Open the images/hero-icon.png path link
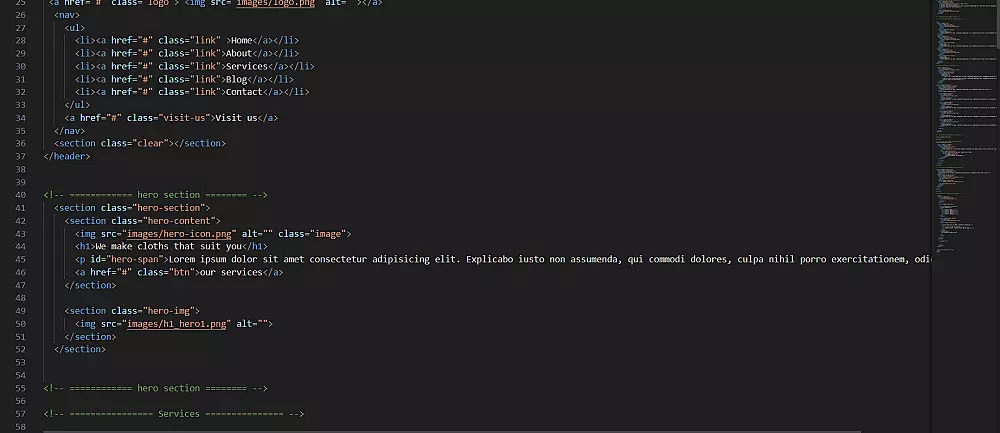Viewport: 1000px width, 433px height. tap(182, 234)
